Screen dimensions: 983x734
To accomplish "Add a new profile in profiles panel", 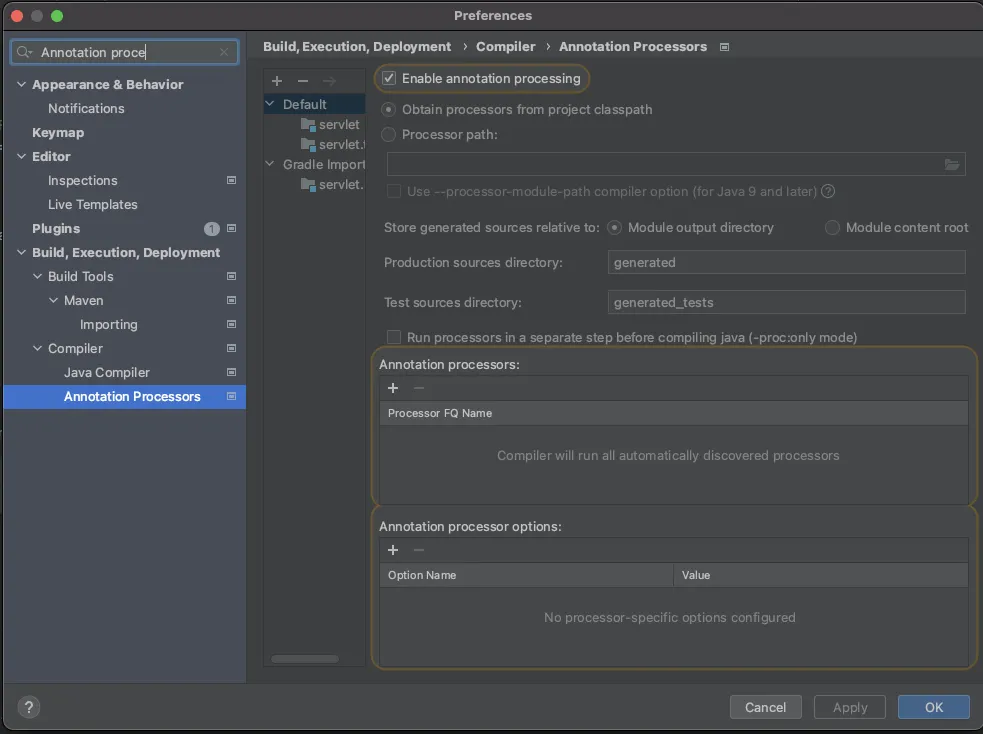I will pyautogui.click(x=277, y=80).
